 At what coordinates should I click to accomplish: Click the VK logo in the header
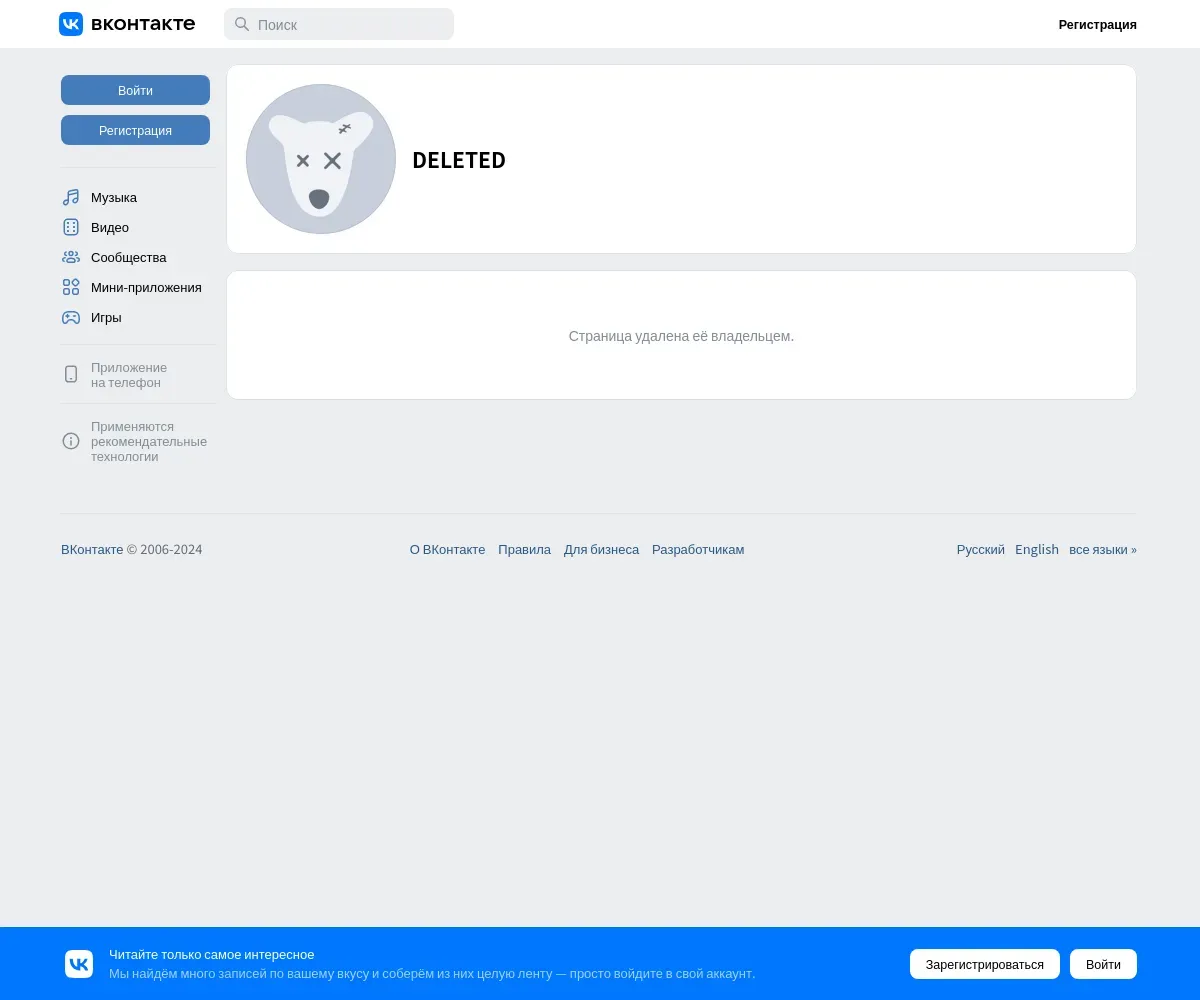71,24
